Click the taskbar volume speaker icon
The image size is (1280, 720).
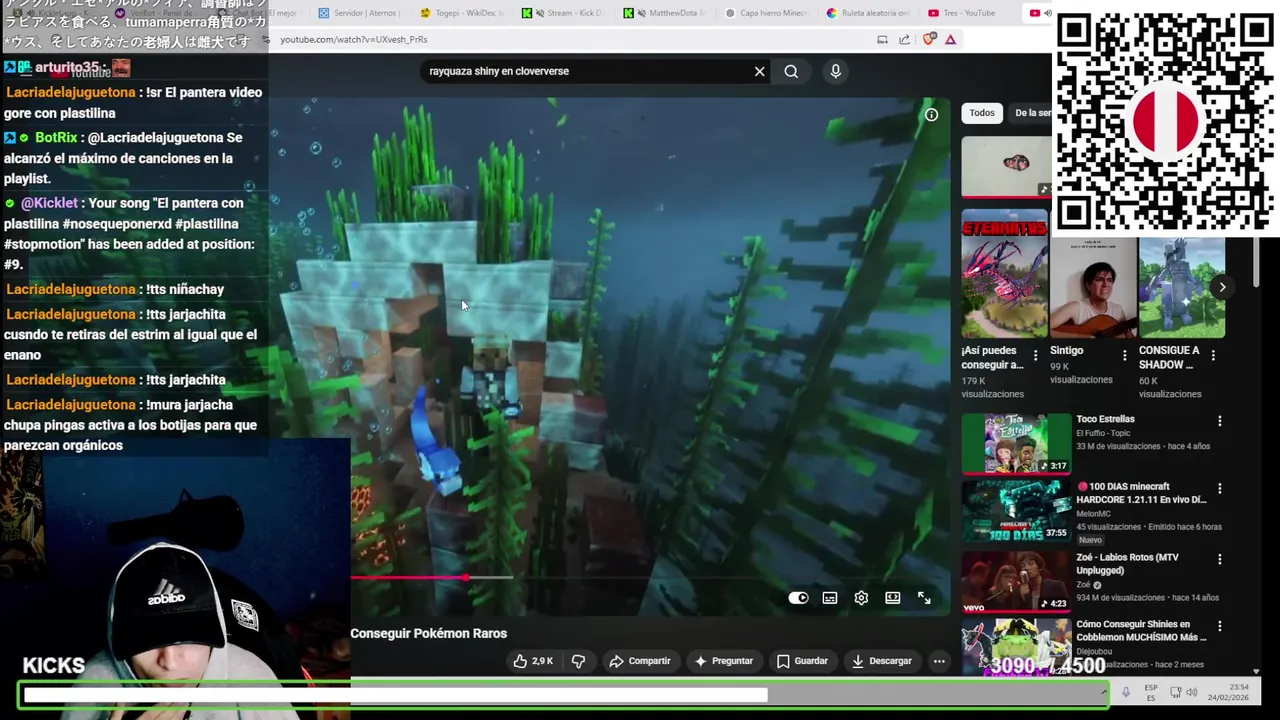pos(1191,692)
